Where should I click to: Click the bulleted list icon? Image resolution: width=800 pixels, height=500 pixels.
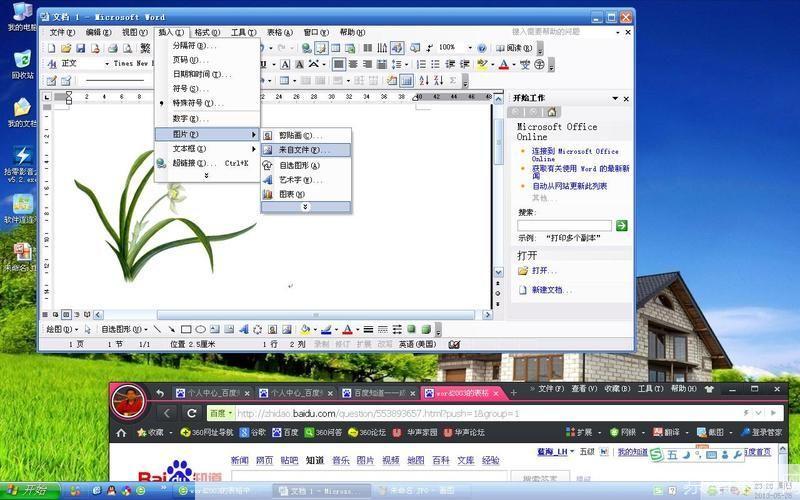point(435,64)
